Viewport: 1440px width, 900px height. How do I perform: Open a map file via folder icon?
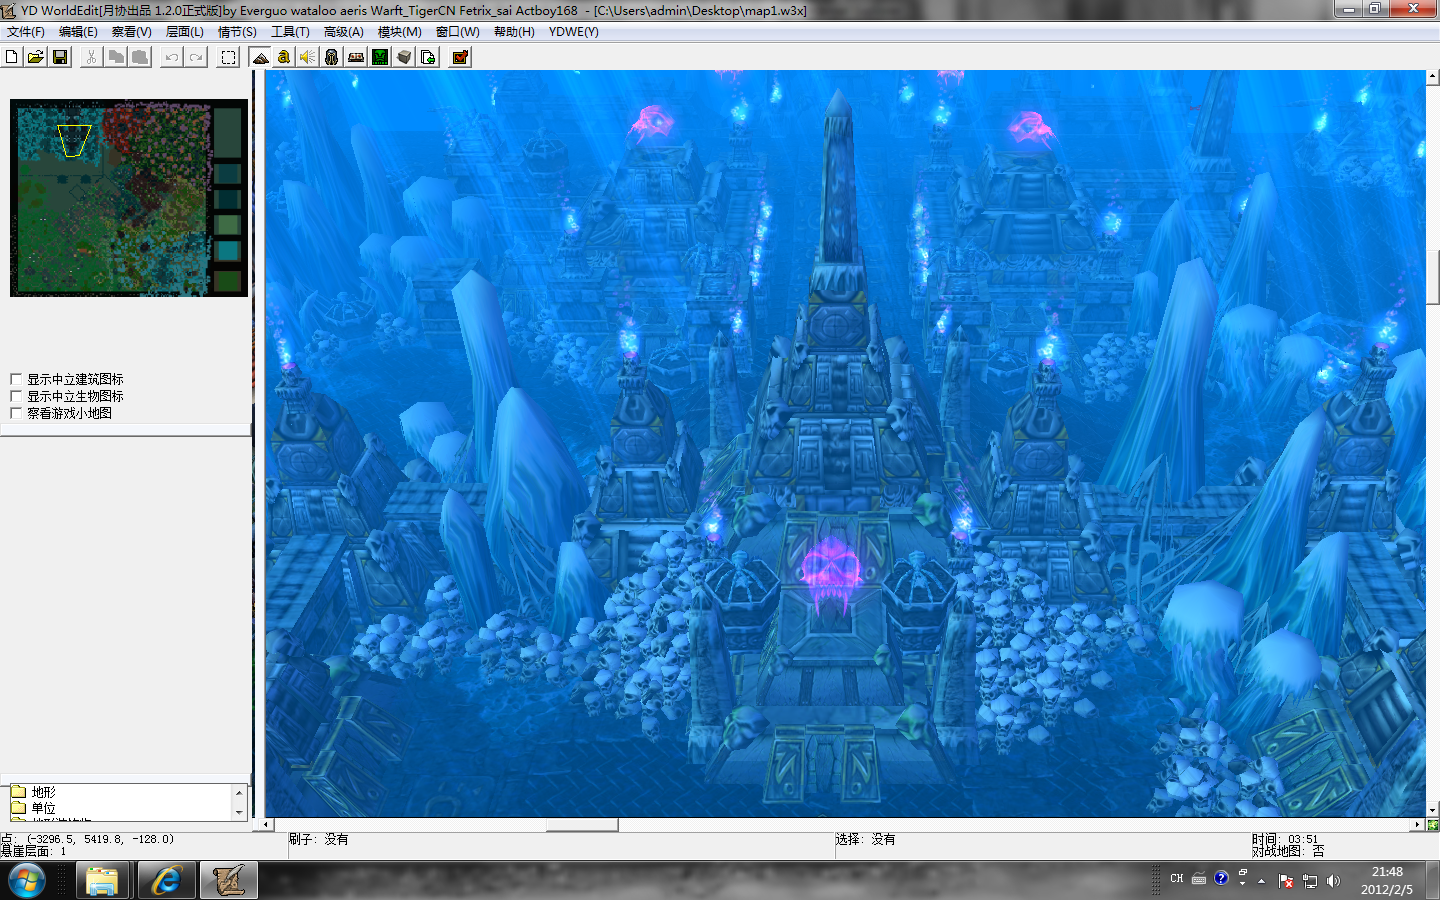(36, 57)
